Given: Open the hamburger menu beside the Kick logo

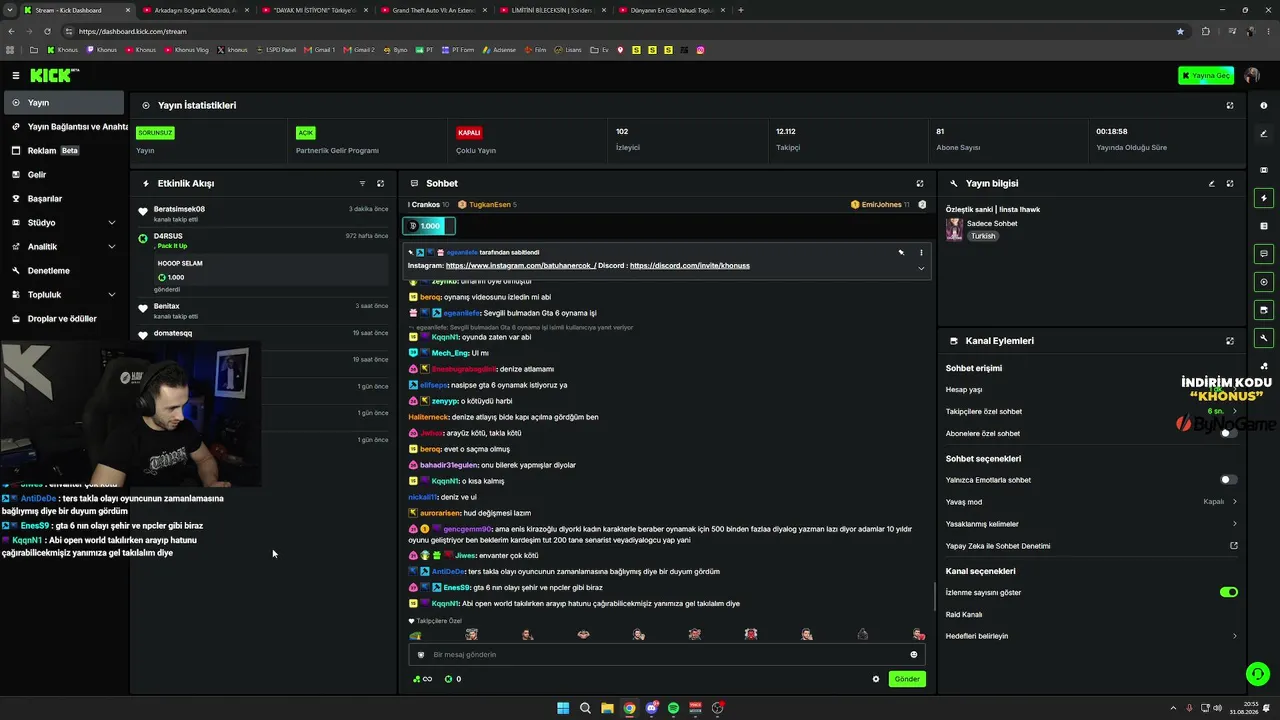Looking at the screenshot, I should point(16,75).
